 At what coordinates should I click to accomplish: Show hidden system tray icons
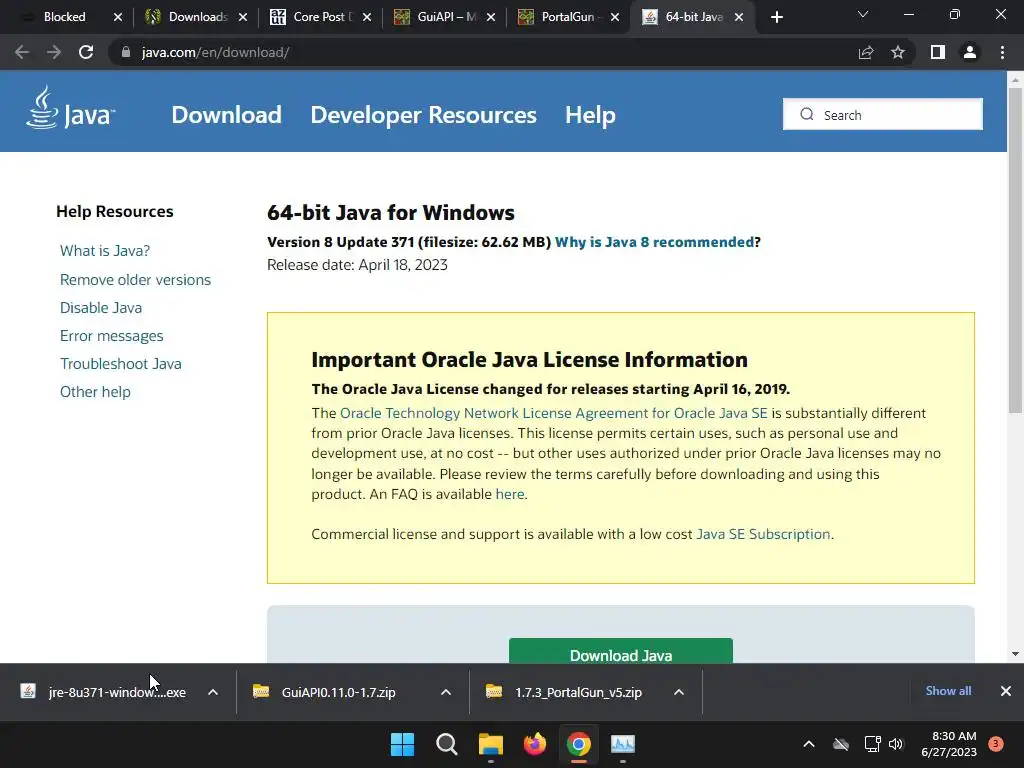(x=808, y=744)
